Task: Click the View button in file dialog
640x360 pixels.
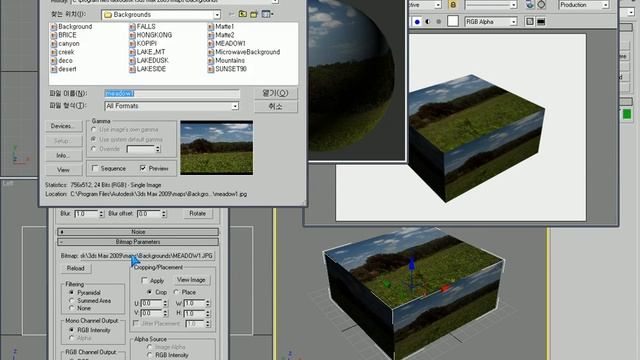Action: pyautogui.click(x=64, y=170)
